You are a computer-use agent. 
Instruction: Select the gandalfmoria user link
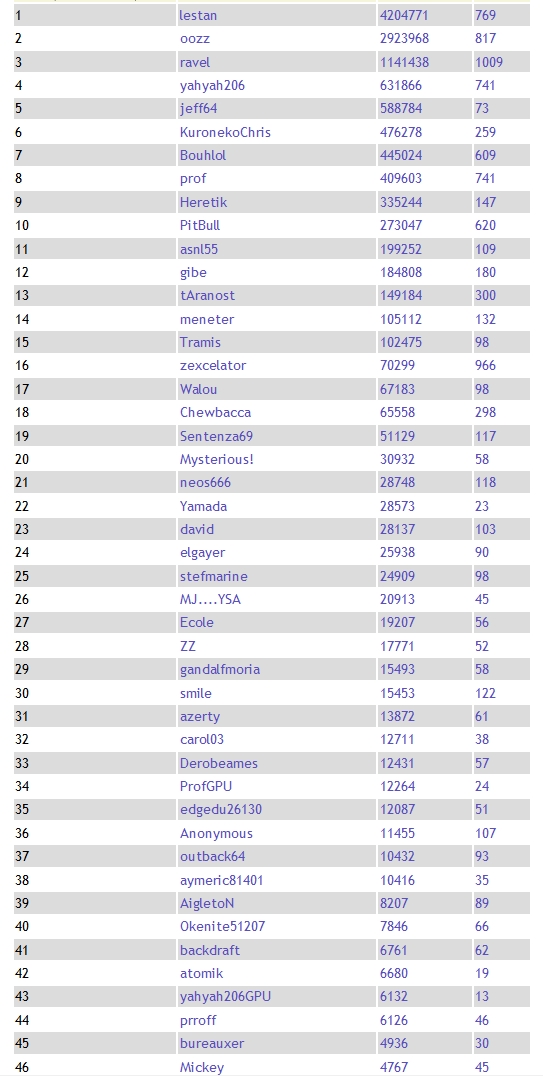[x=220, y=669]
